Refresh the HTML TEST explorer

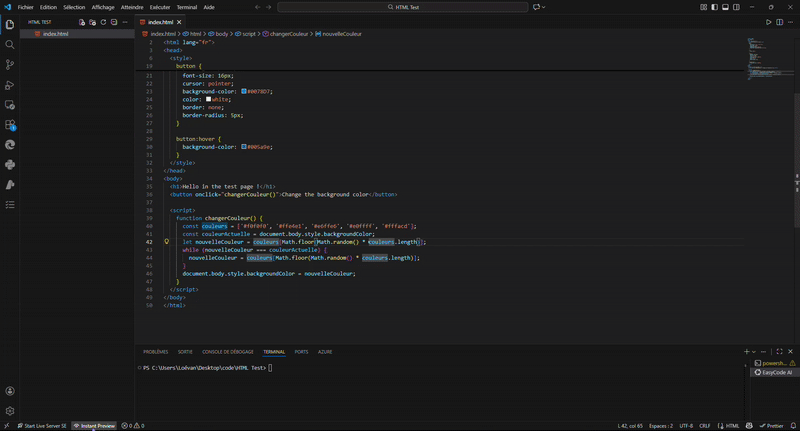(103, 22)
